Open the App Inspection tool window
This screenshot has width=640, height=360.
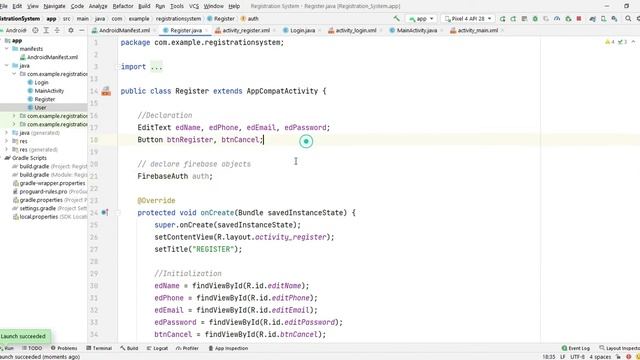(228, 348)
